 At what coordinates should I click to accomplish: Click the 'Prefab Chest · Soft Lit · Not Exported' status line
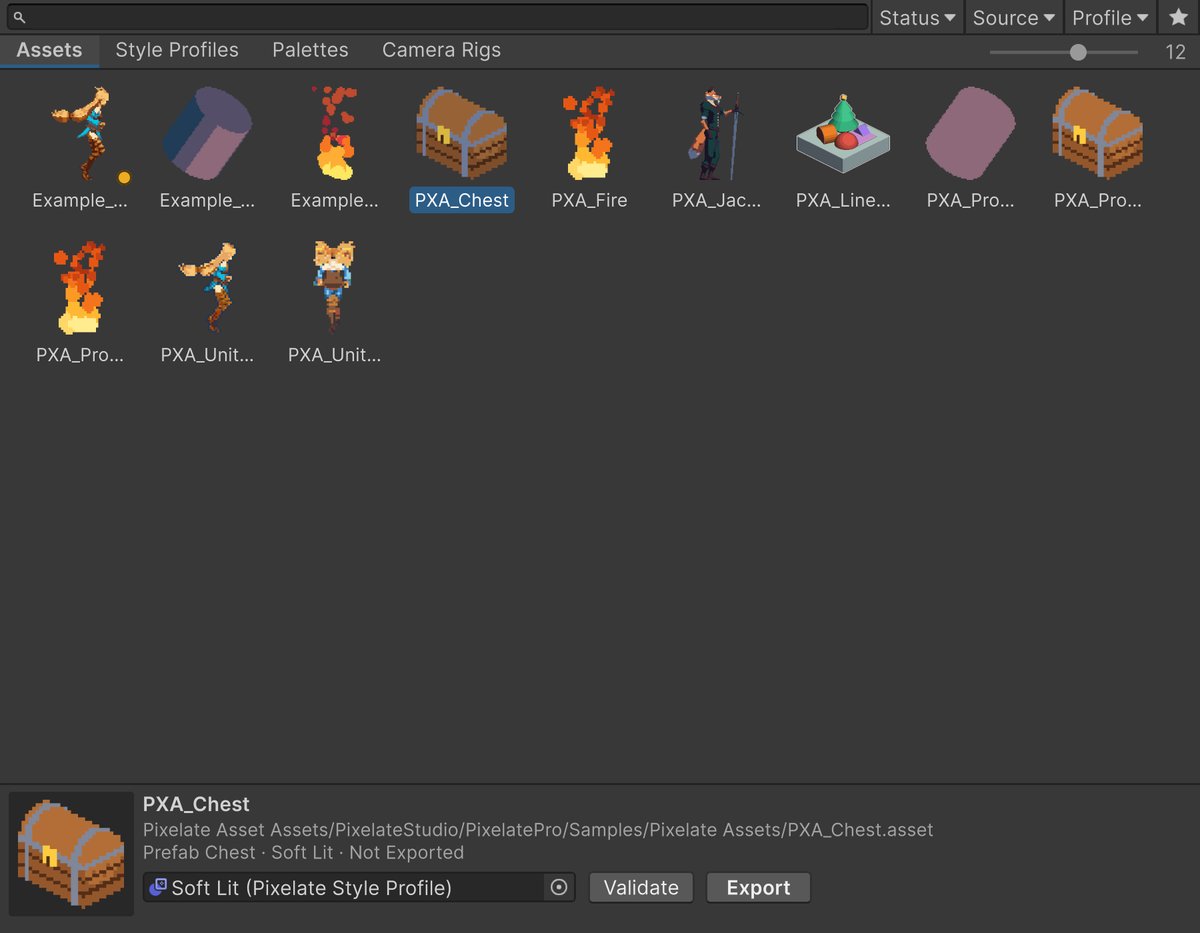coord(304,853)
